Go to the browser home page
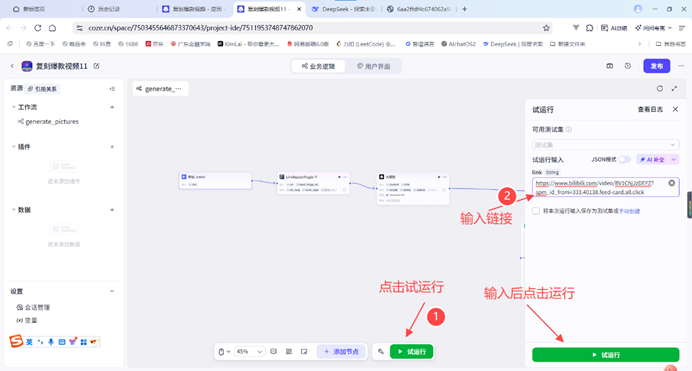The height and width of the screenshot is (371, 692). click(53, 28)
